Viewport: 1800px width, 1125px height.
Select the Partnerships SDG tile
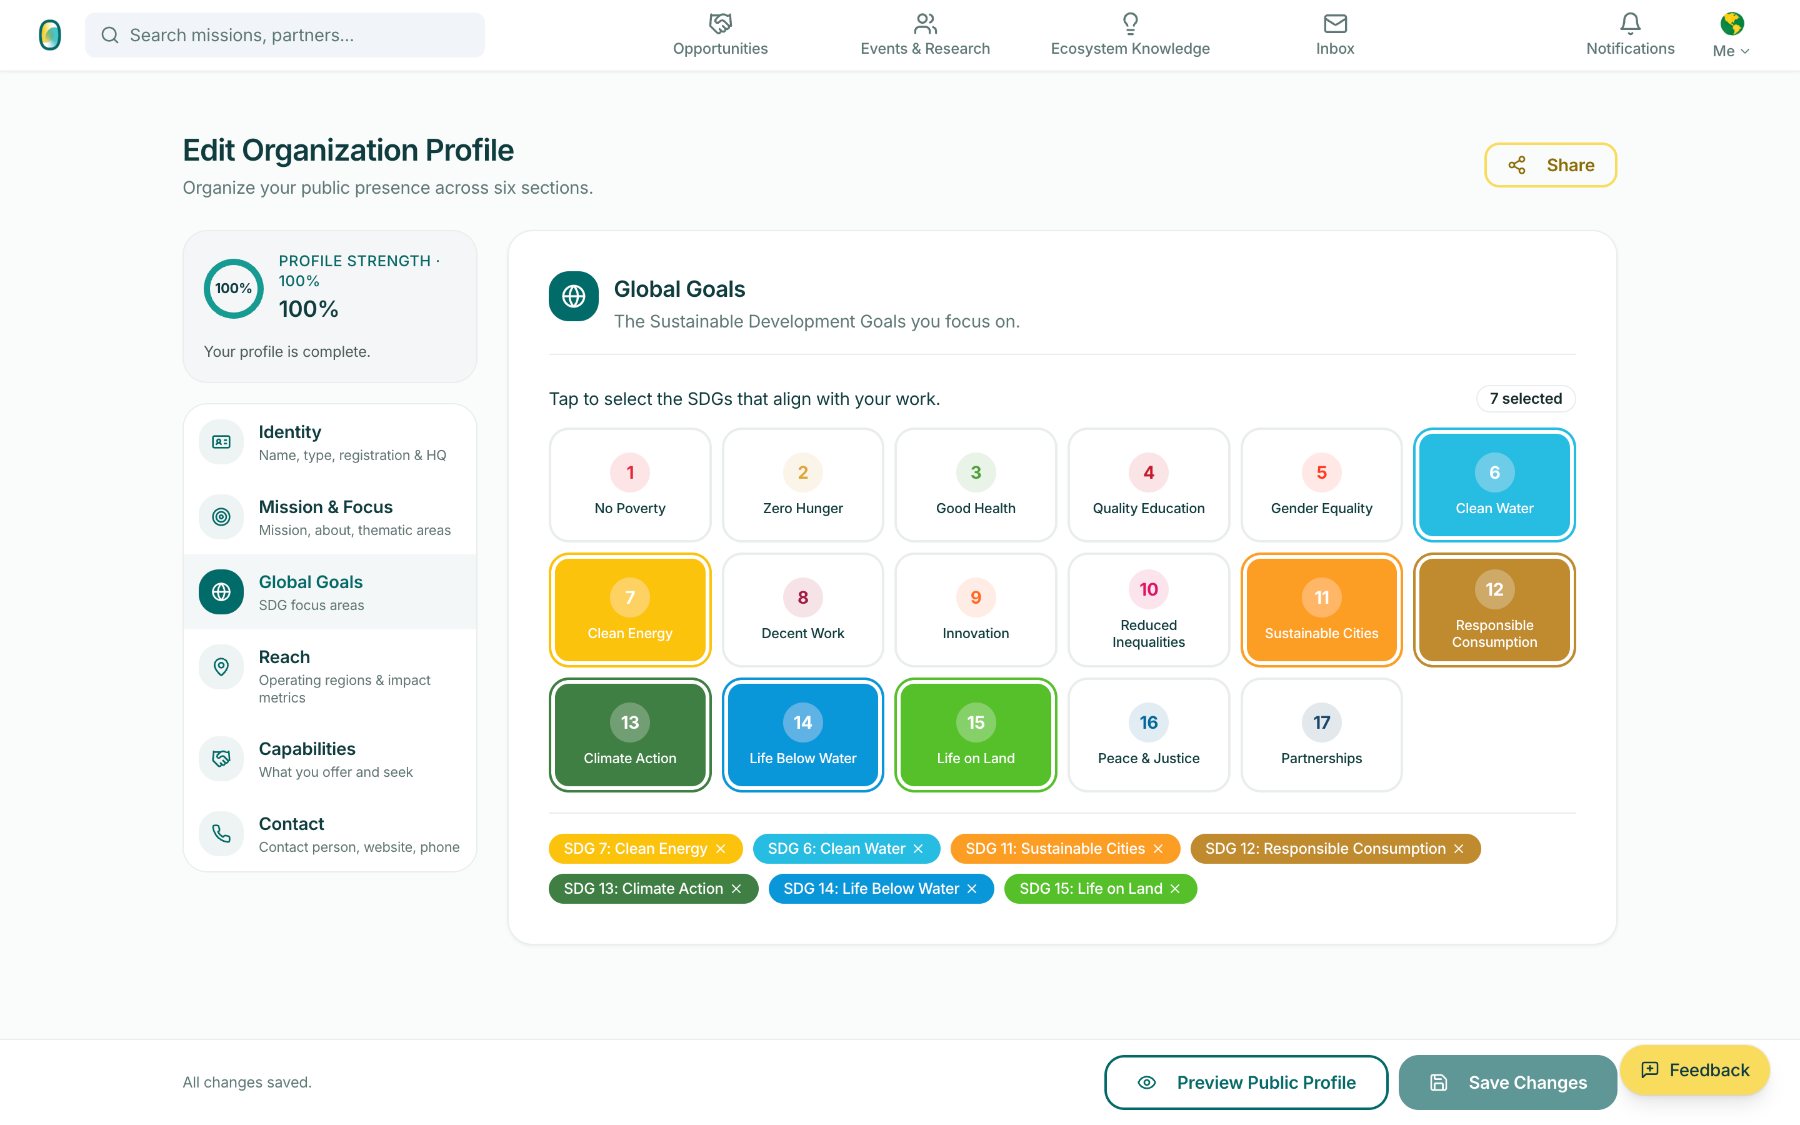pos(1322,735)
